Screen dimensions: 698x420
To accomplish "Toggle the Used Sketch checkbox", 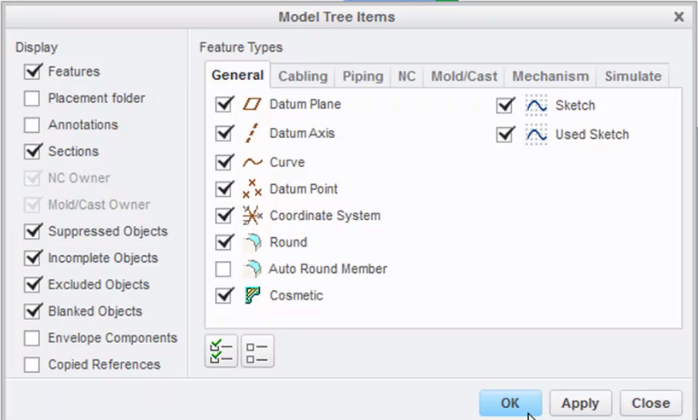I will (x=505, y=134).
